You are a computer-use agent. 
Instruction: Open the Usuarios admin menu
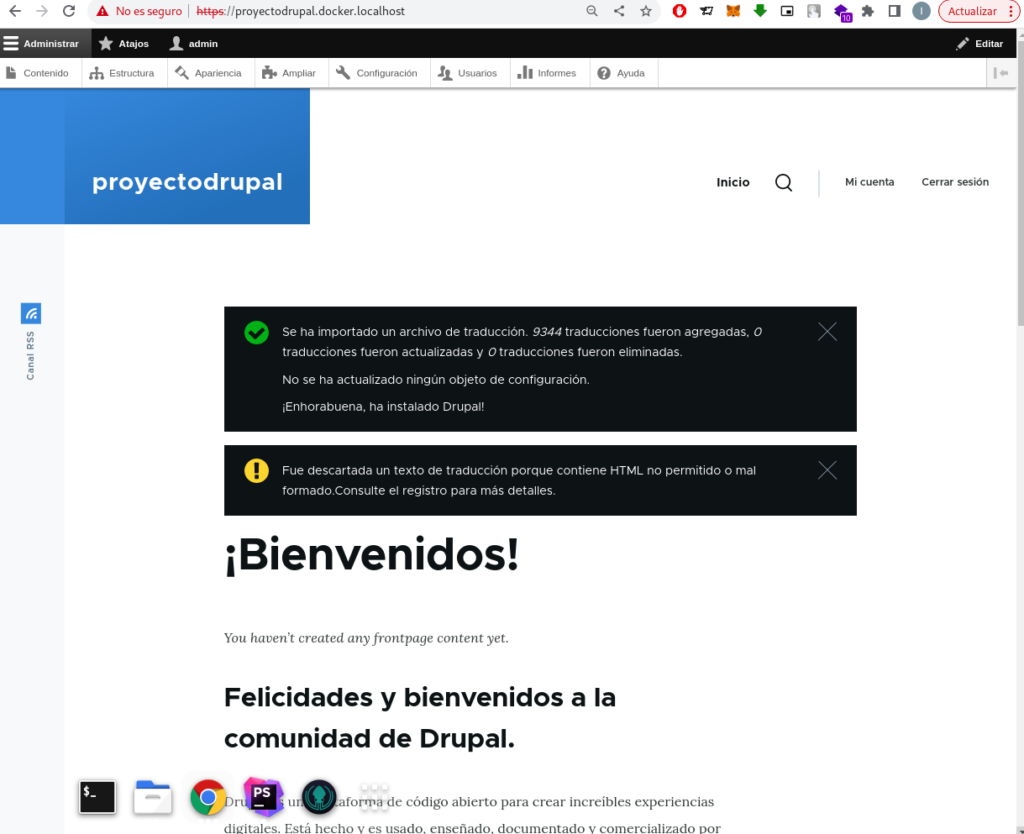[x=468, y=73]
